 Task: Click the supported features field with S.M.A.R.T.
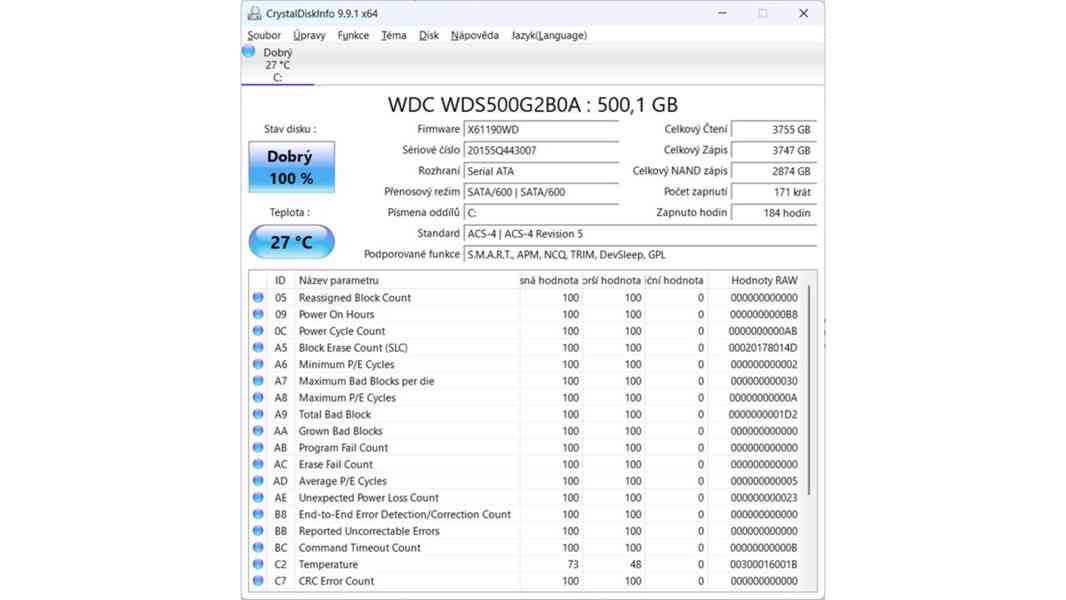point(640,254)
